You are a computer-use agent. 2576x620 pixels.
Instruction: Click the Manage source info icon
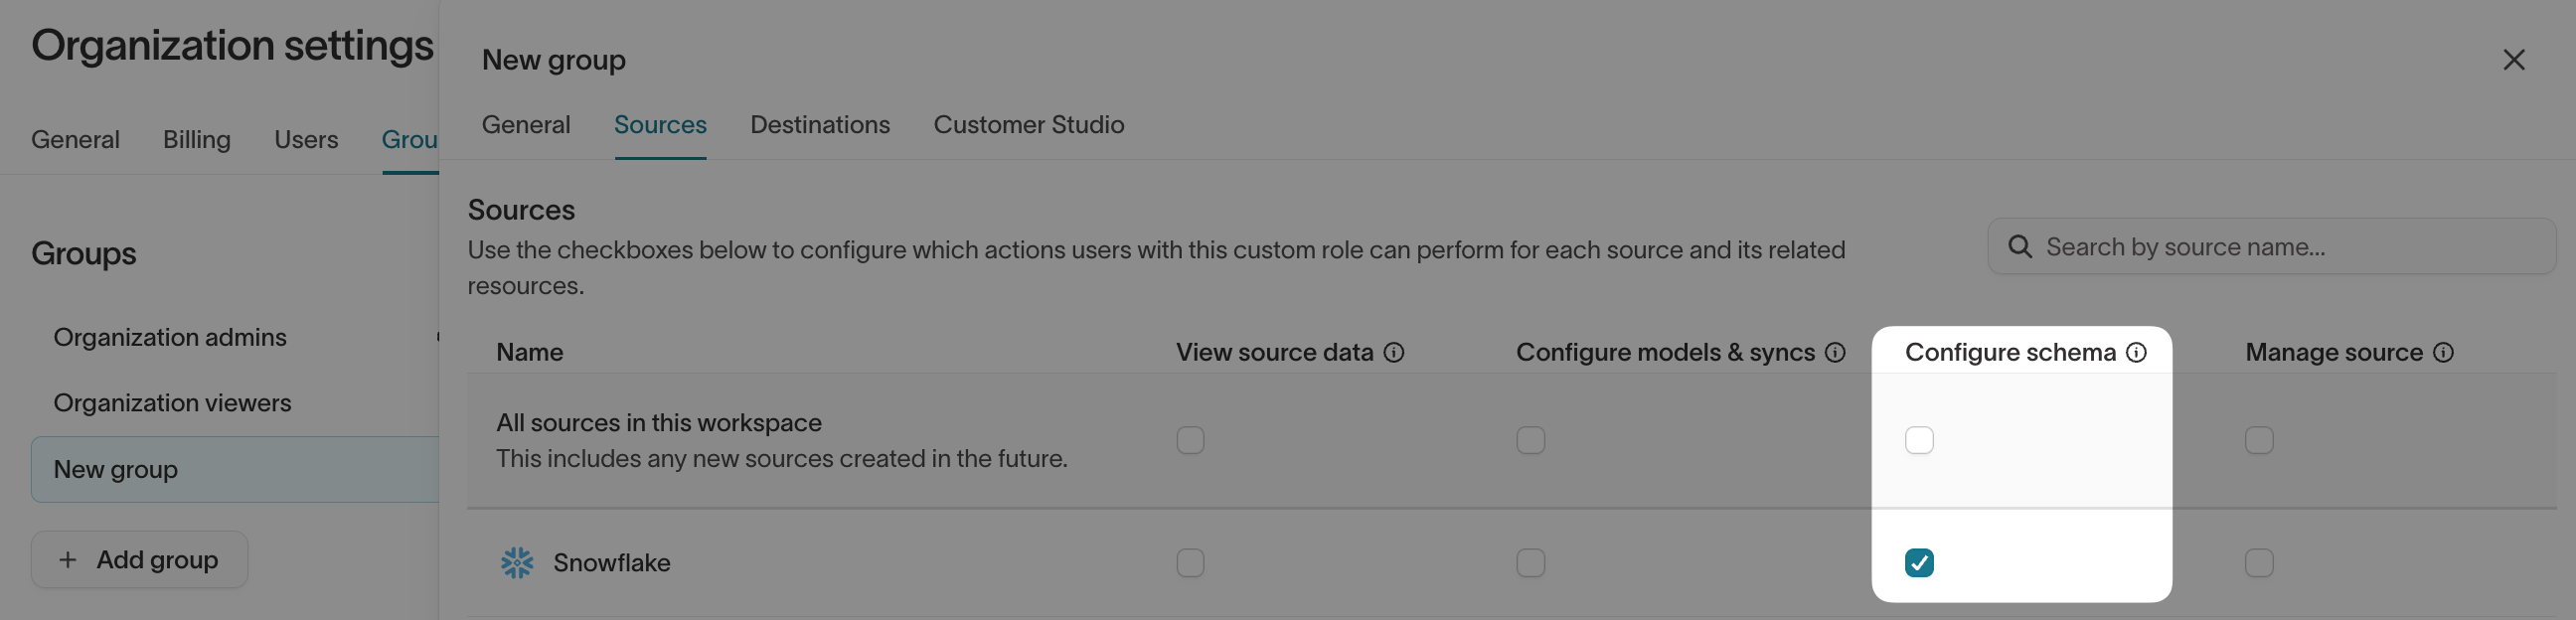coord(2445,352)
